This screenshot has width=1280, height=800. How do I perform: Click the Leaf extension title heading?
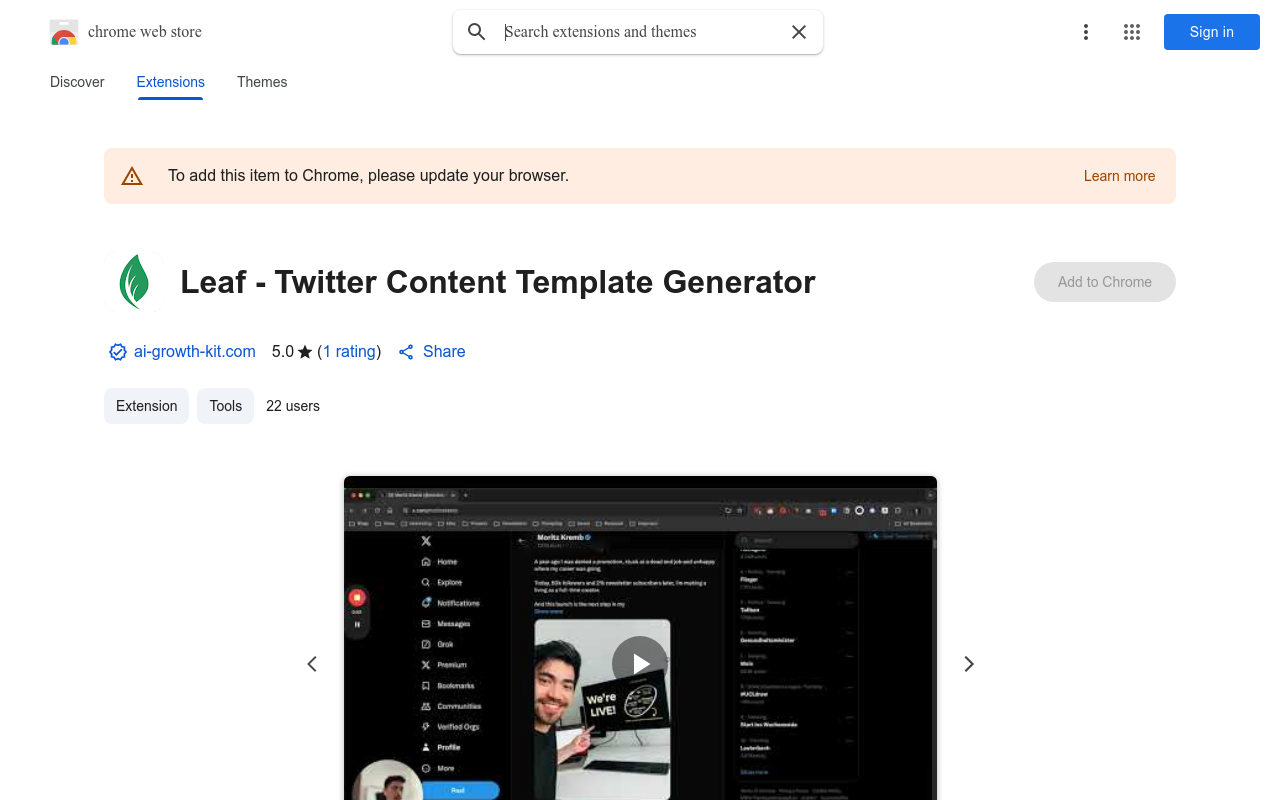[x=498, y=282]
